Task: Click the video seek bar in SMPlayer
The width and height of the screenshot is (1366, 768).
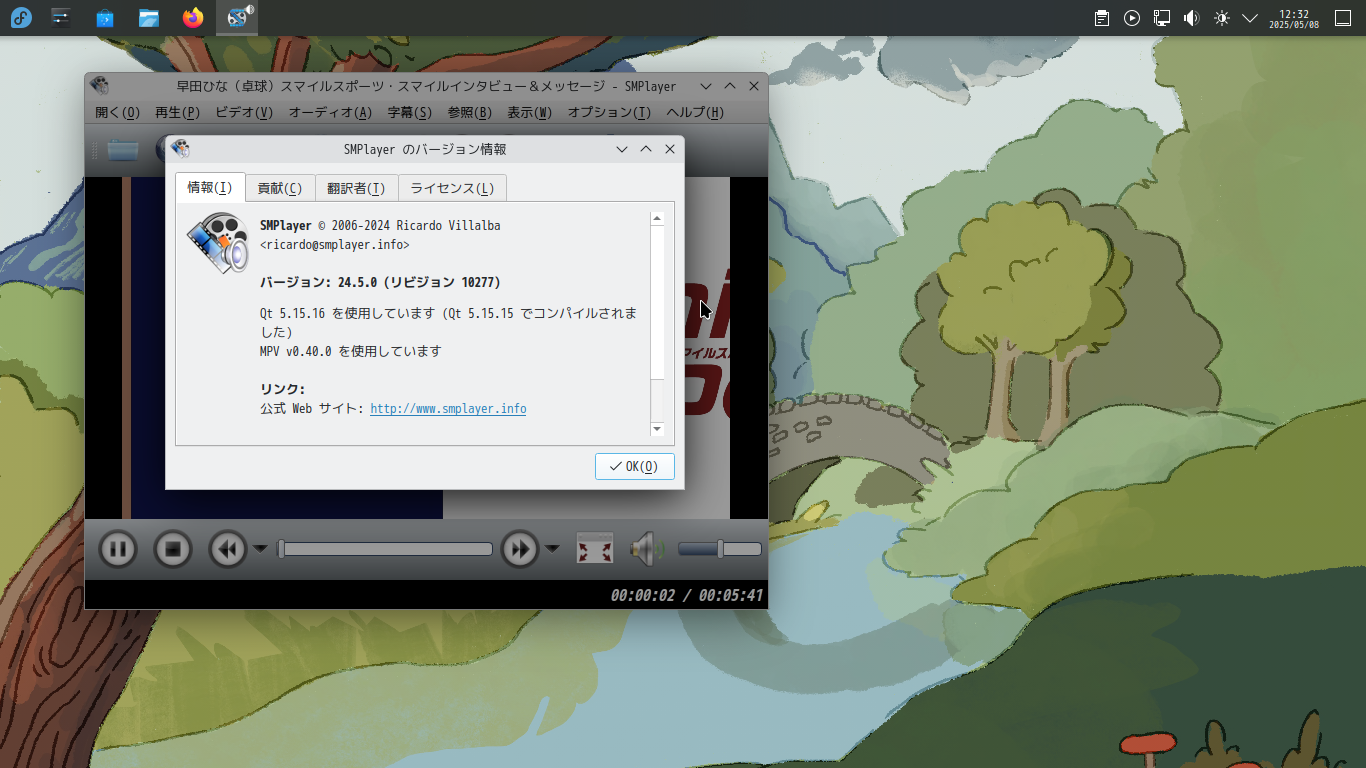Action: [x=385, y=549]
